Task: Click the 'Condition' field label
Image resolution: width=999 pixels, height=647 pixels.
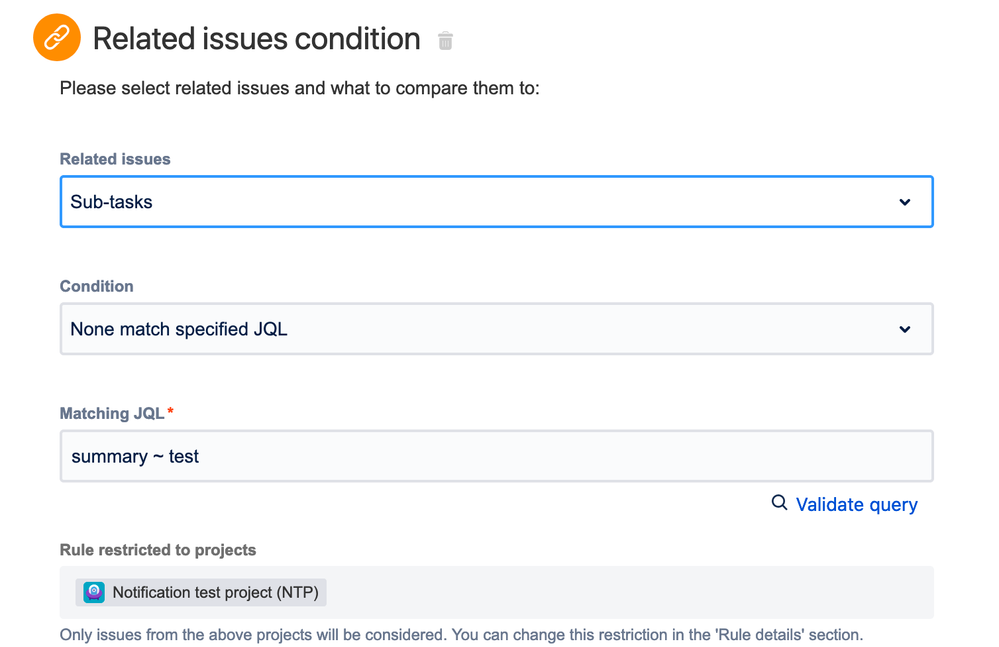Action: pyautogui.click(x=97, y=286)
